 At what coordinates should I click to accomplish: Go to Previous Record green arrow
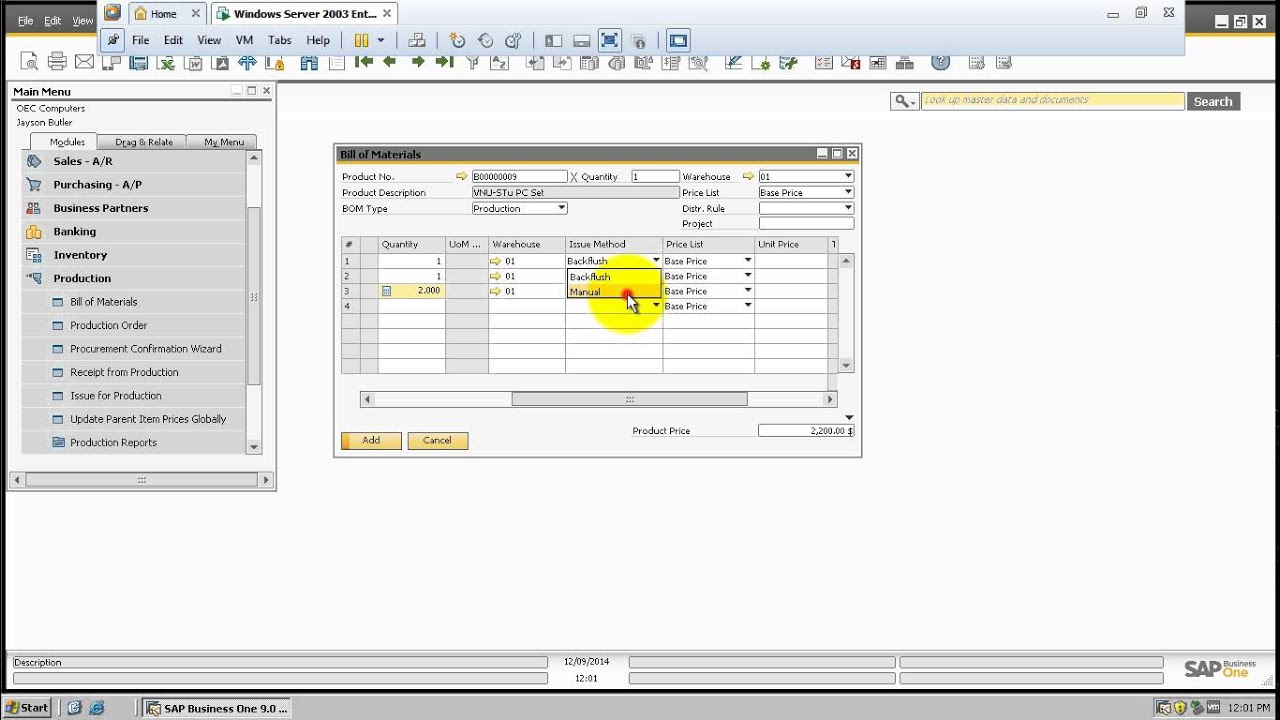390,62
